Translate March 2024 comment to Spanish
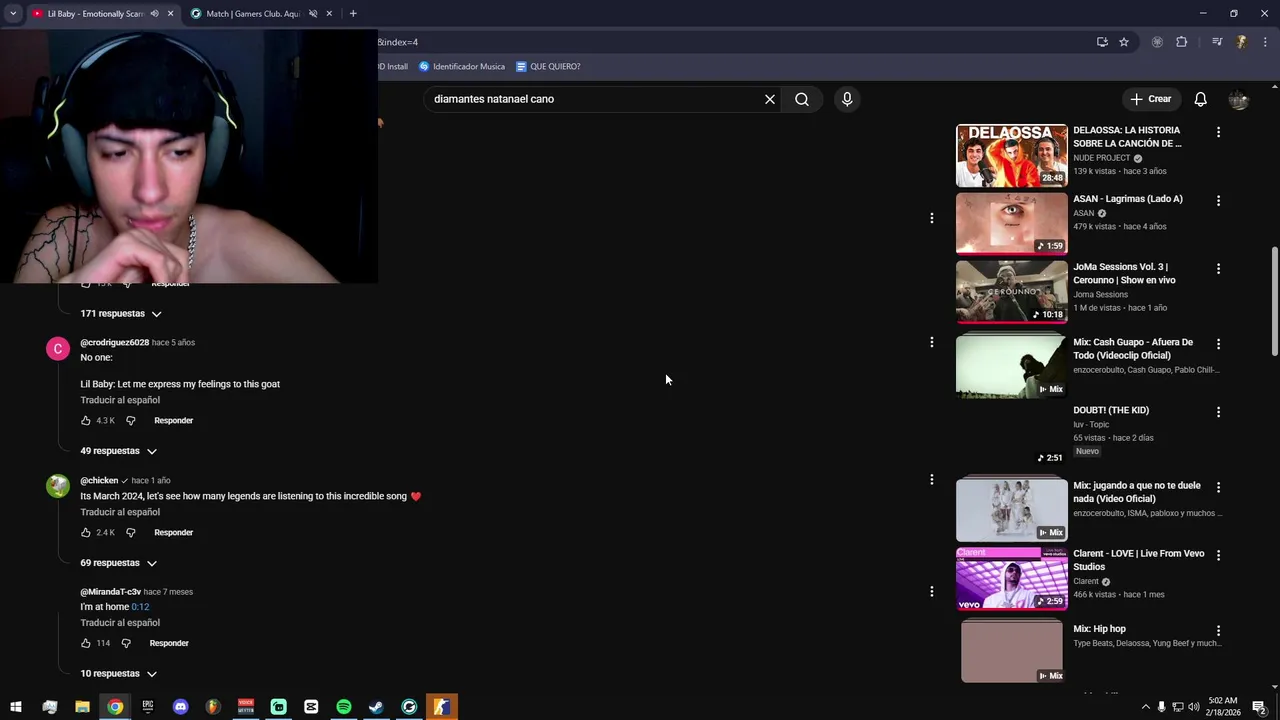1280x720 pixels. 120,512
